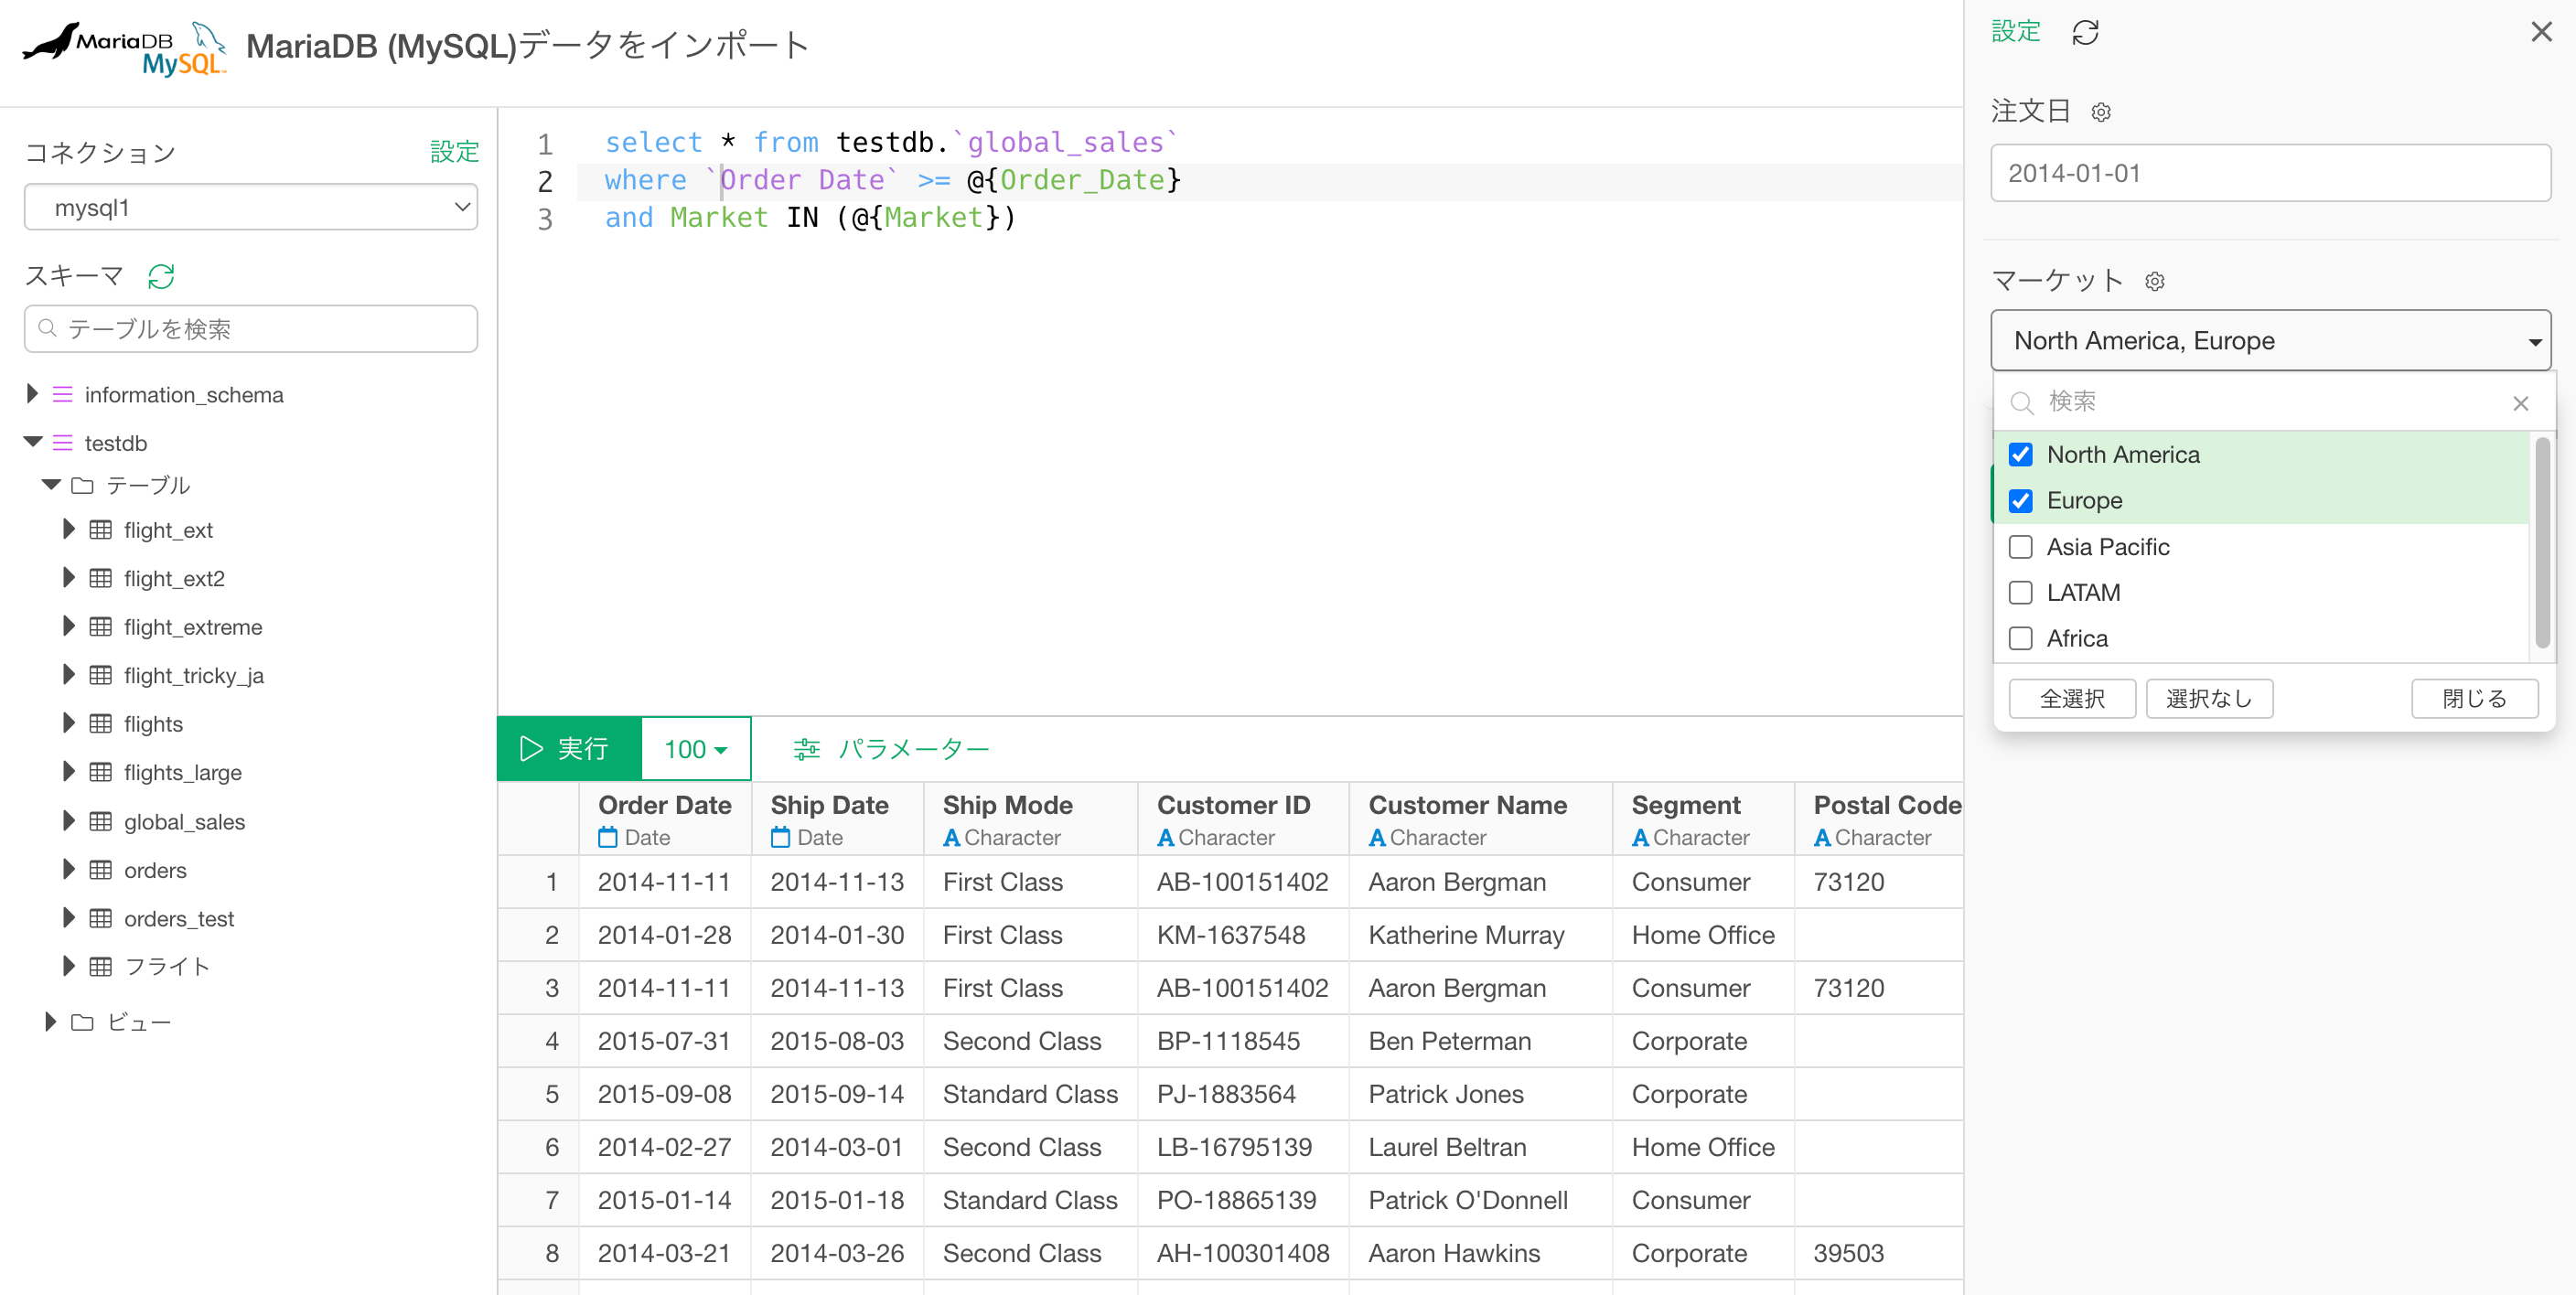This screenshot has width=2576, height=1295.
Task: Expand the information_schema tree node
Action: [x=32, y=394]
